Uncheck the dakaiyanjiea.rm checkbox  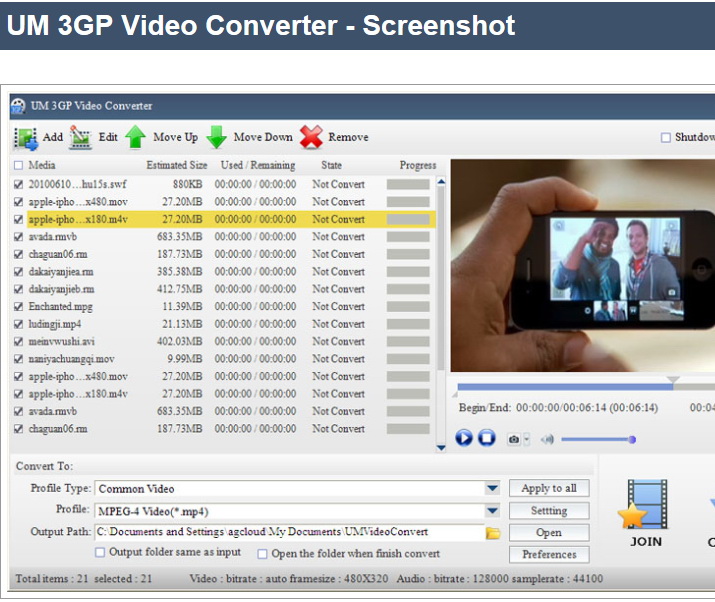point(18,272)
